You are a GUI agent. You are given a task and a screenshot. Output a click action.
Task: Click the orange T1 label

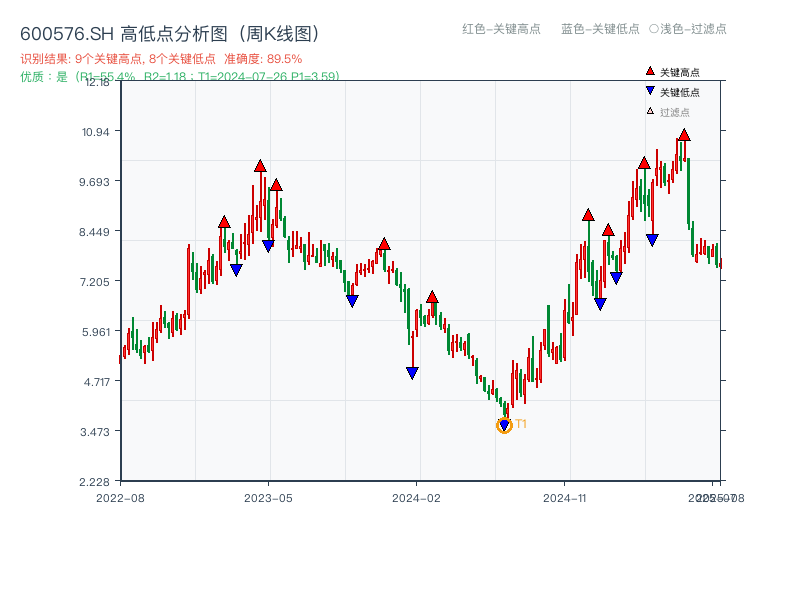pyautogui.click(x=521, y=424)
